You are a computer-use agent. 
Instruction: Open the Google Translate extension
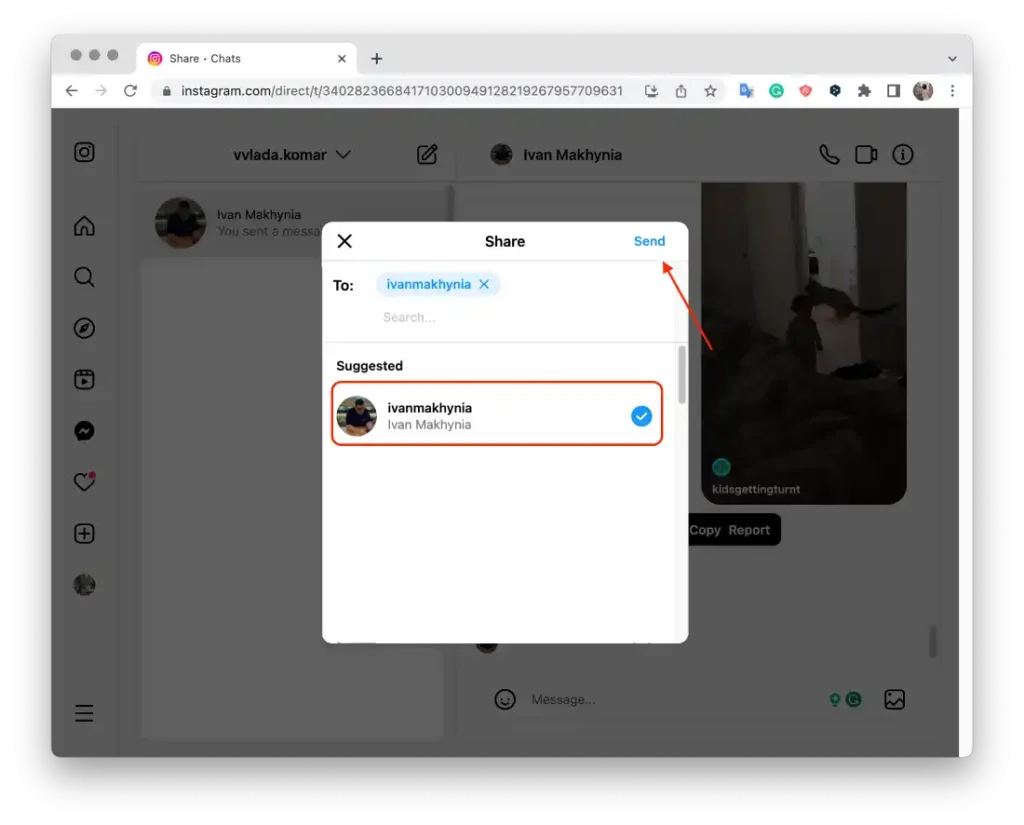746,91
